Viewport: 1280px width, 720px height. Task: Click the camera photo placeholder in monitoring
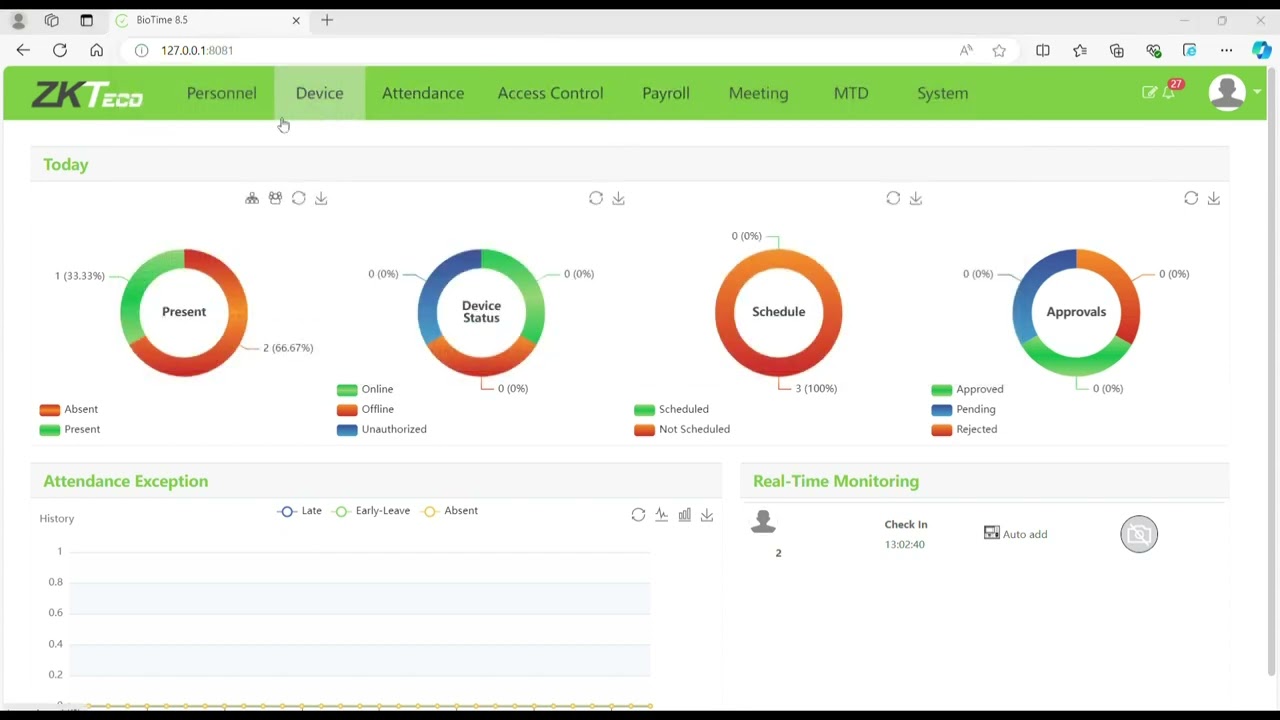click(1139, 534)
